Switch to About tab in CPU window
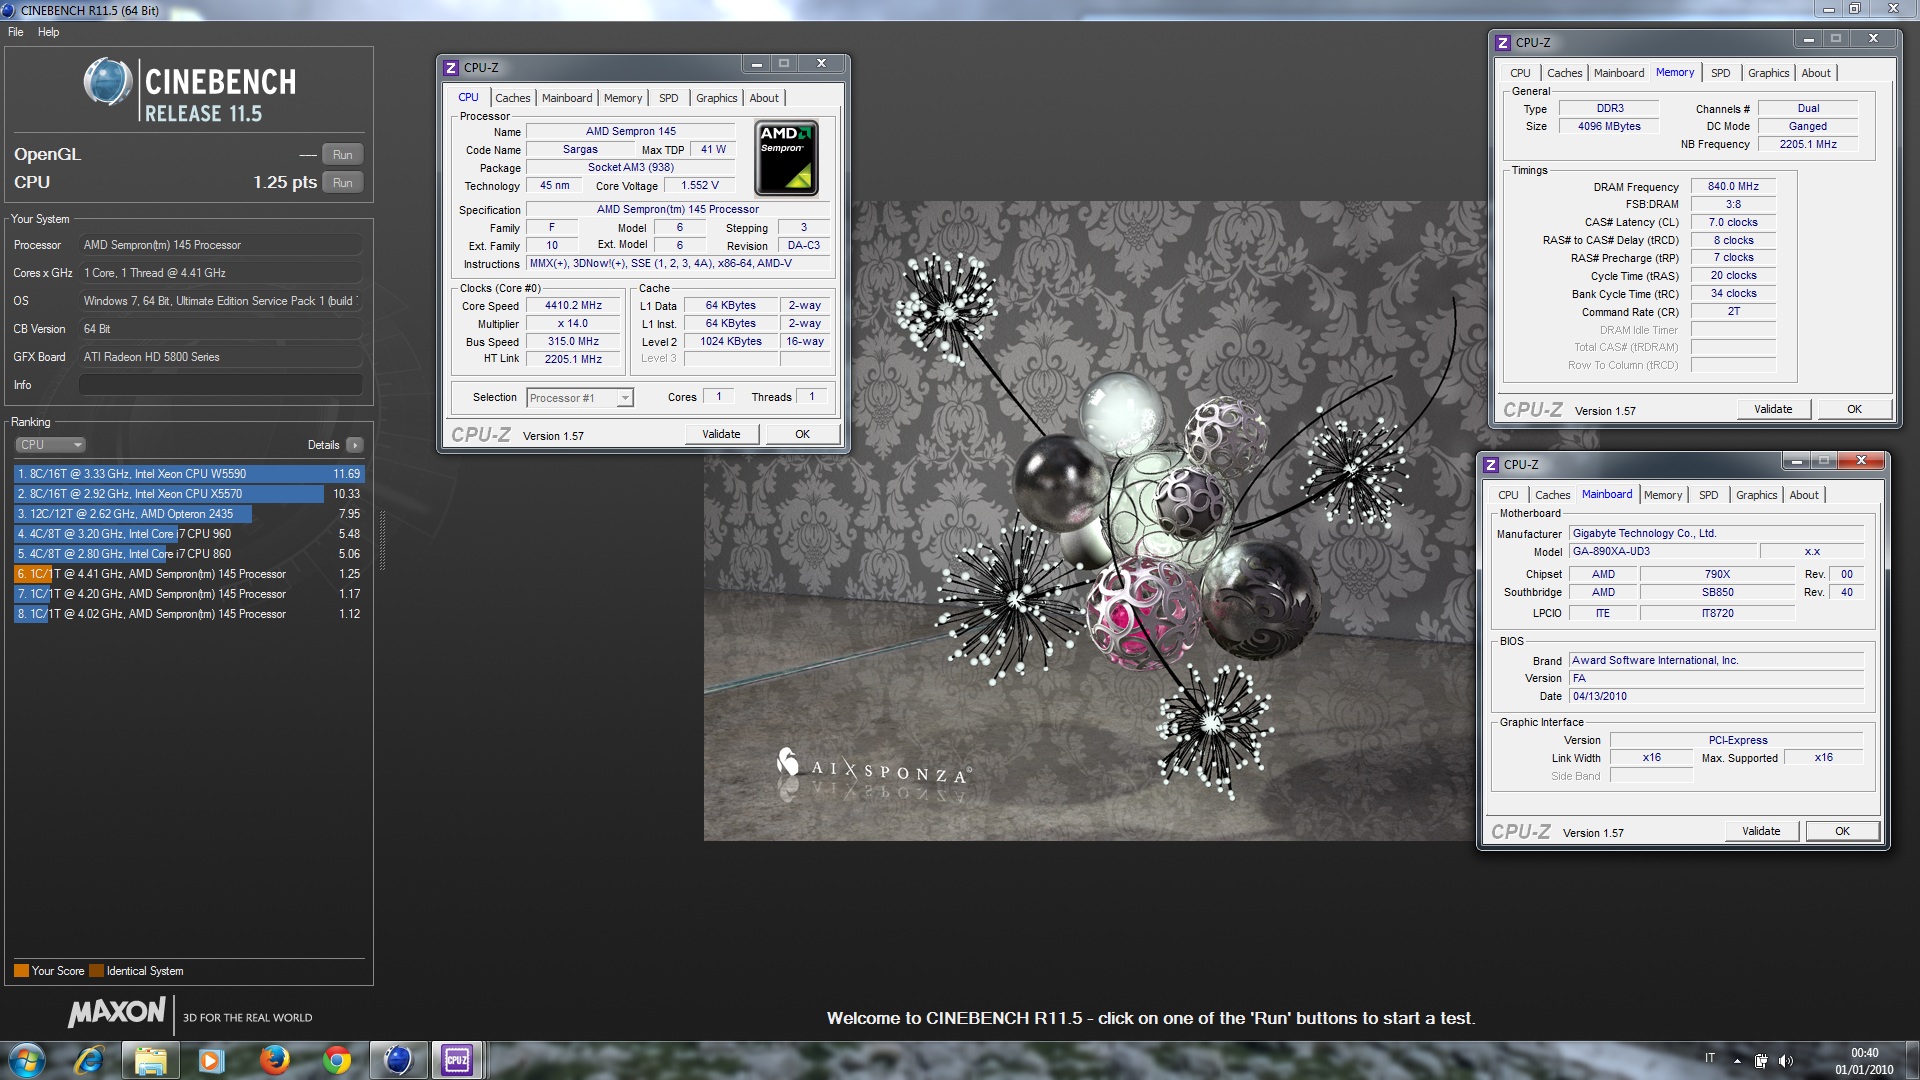The image size is (1920, 1080). (764, 98)
